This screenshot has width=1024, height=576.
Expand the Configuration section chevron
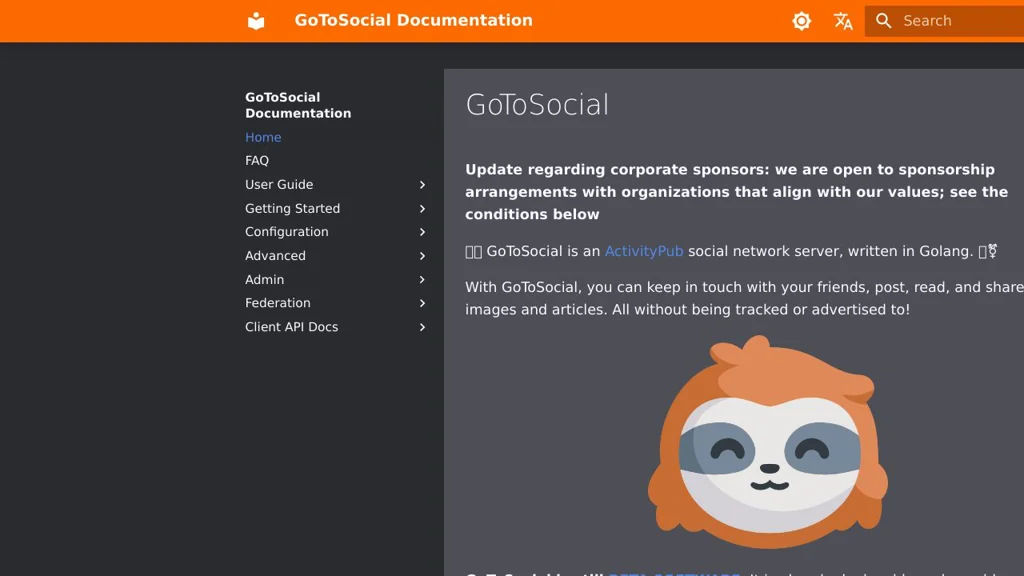[x=422, y=232]
